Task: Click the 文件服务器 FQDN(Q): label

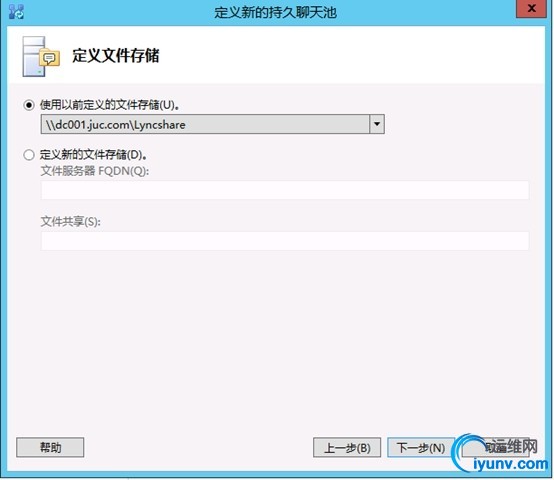Action: click(x=95, y=171)
